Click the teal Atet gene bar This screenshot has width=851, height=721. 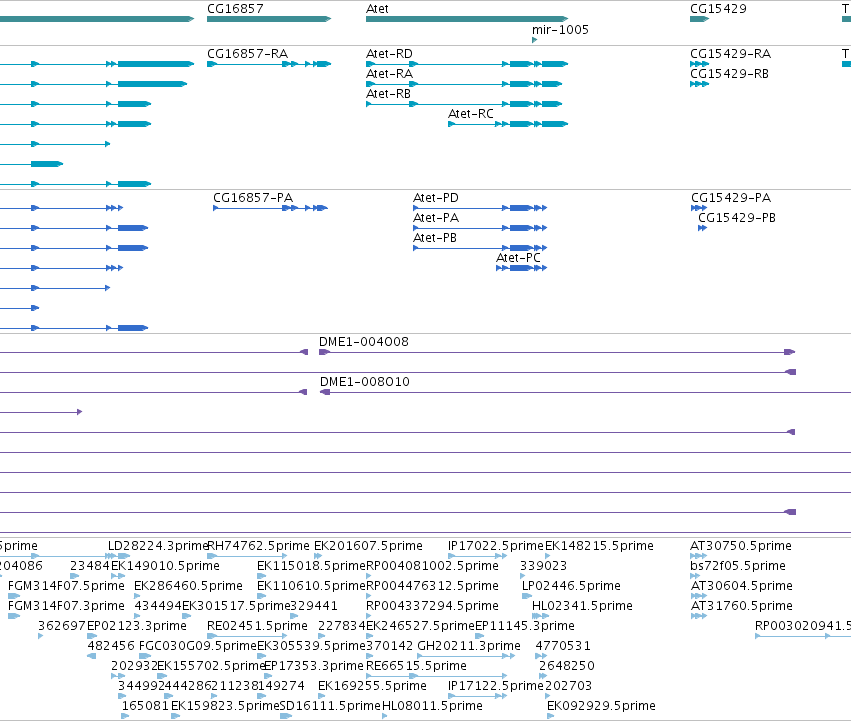pyautogui.click(x=467, y=19)
